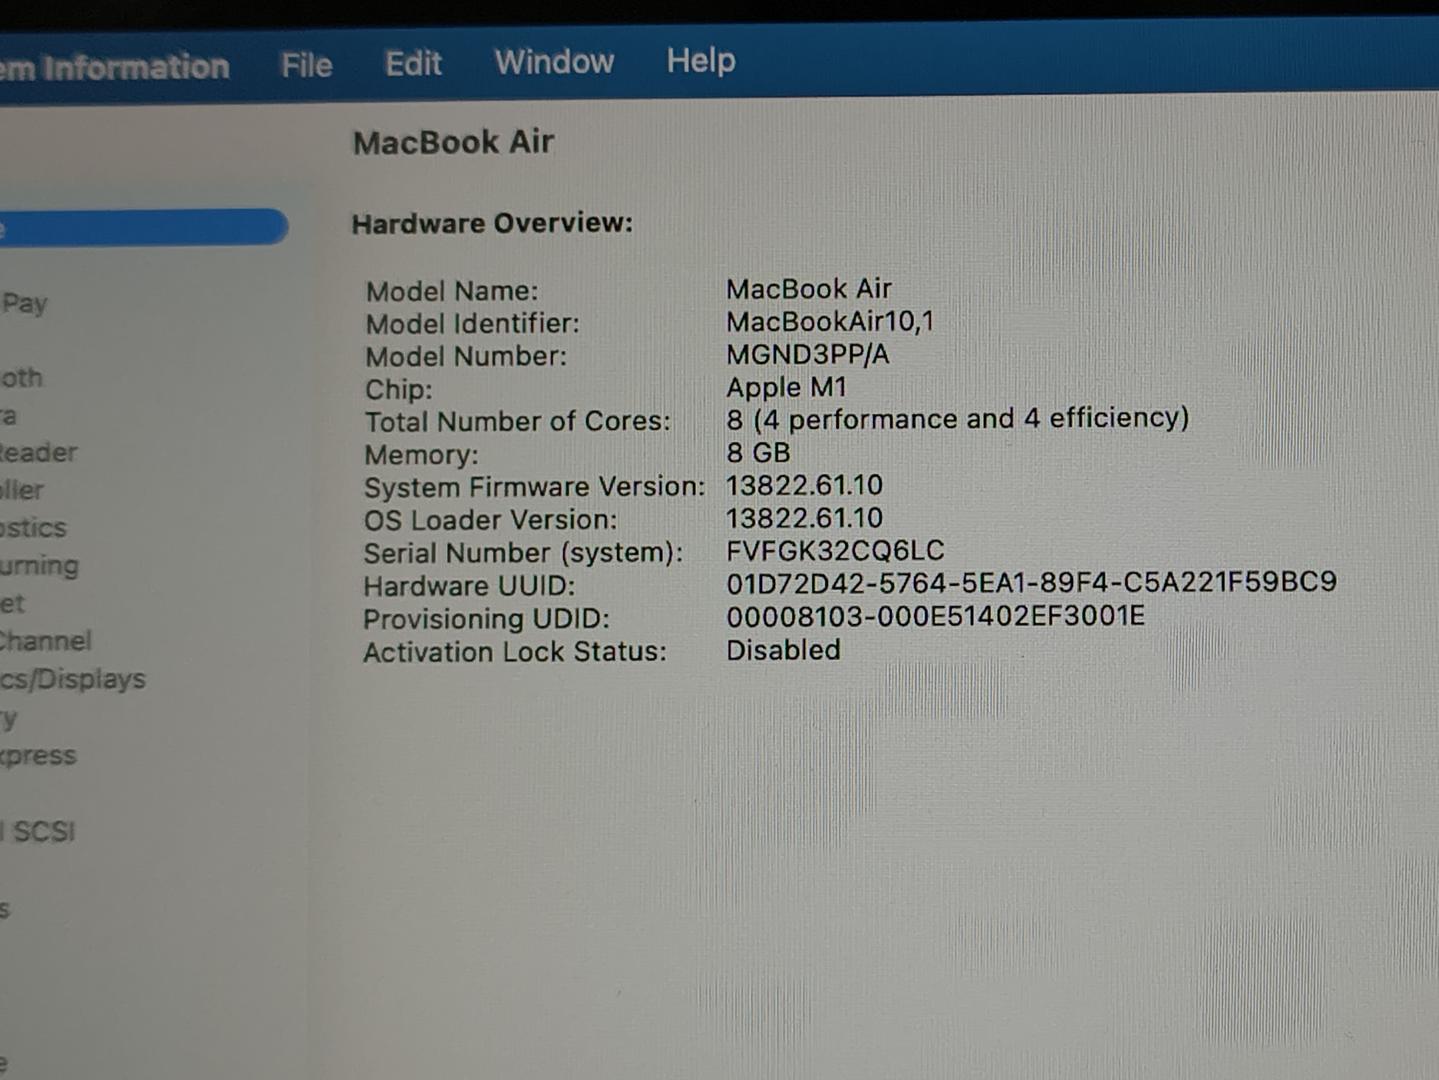Click the "OS Loader Version:" label

click(491, 521)
